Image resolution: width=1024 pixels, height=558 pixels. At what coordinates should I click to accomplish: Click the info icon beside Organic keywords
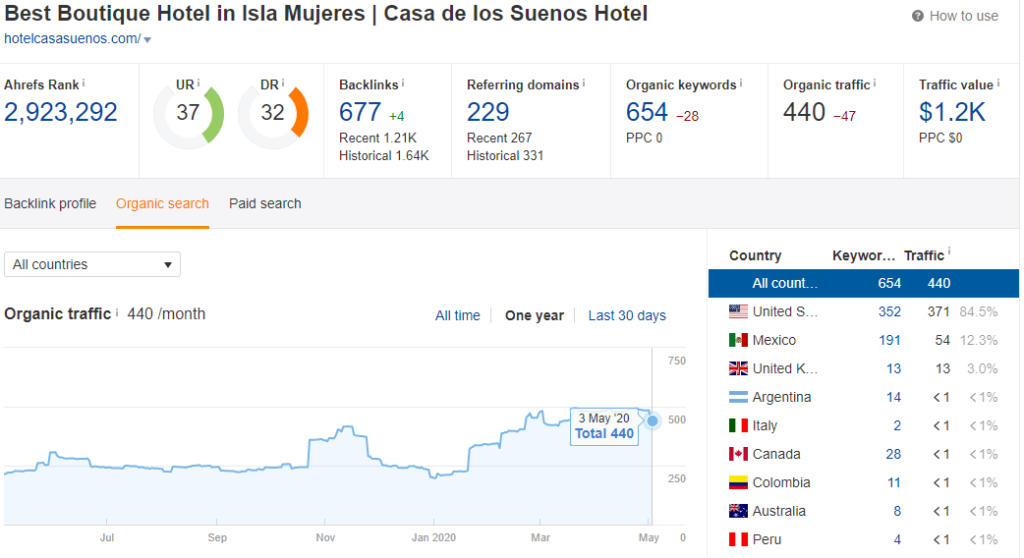[x=742, y=84]
